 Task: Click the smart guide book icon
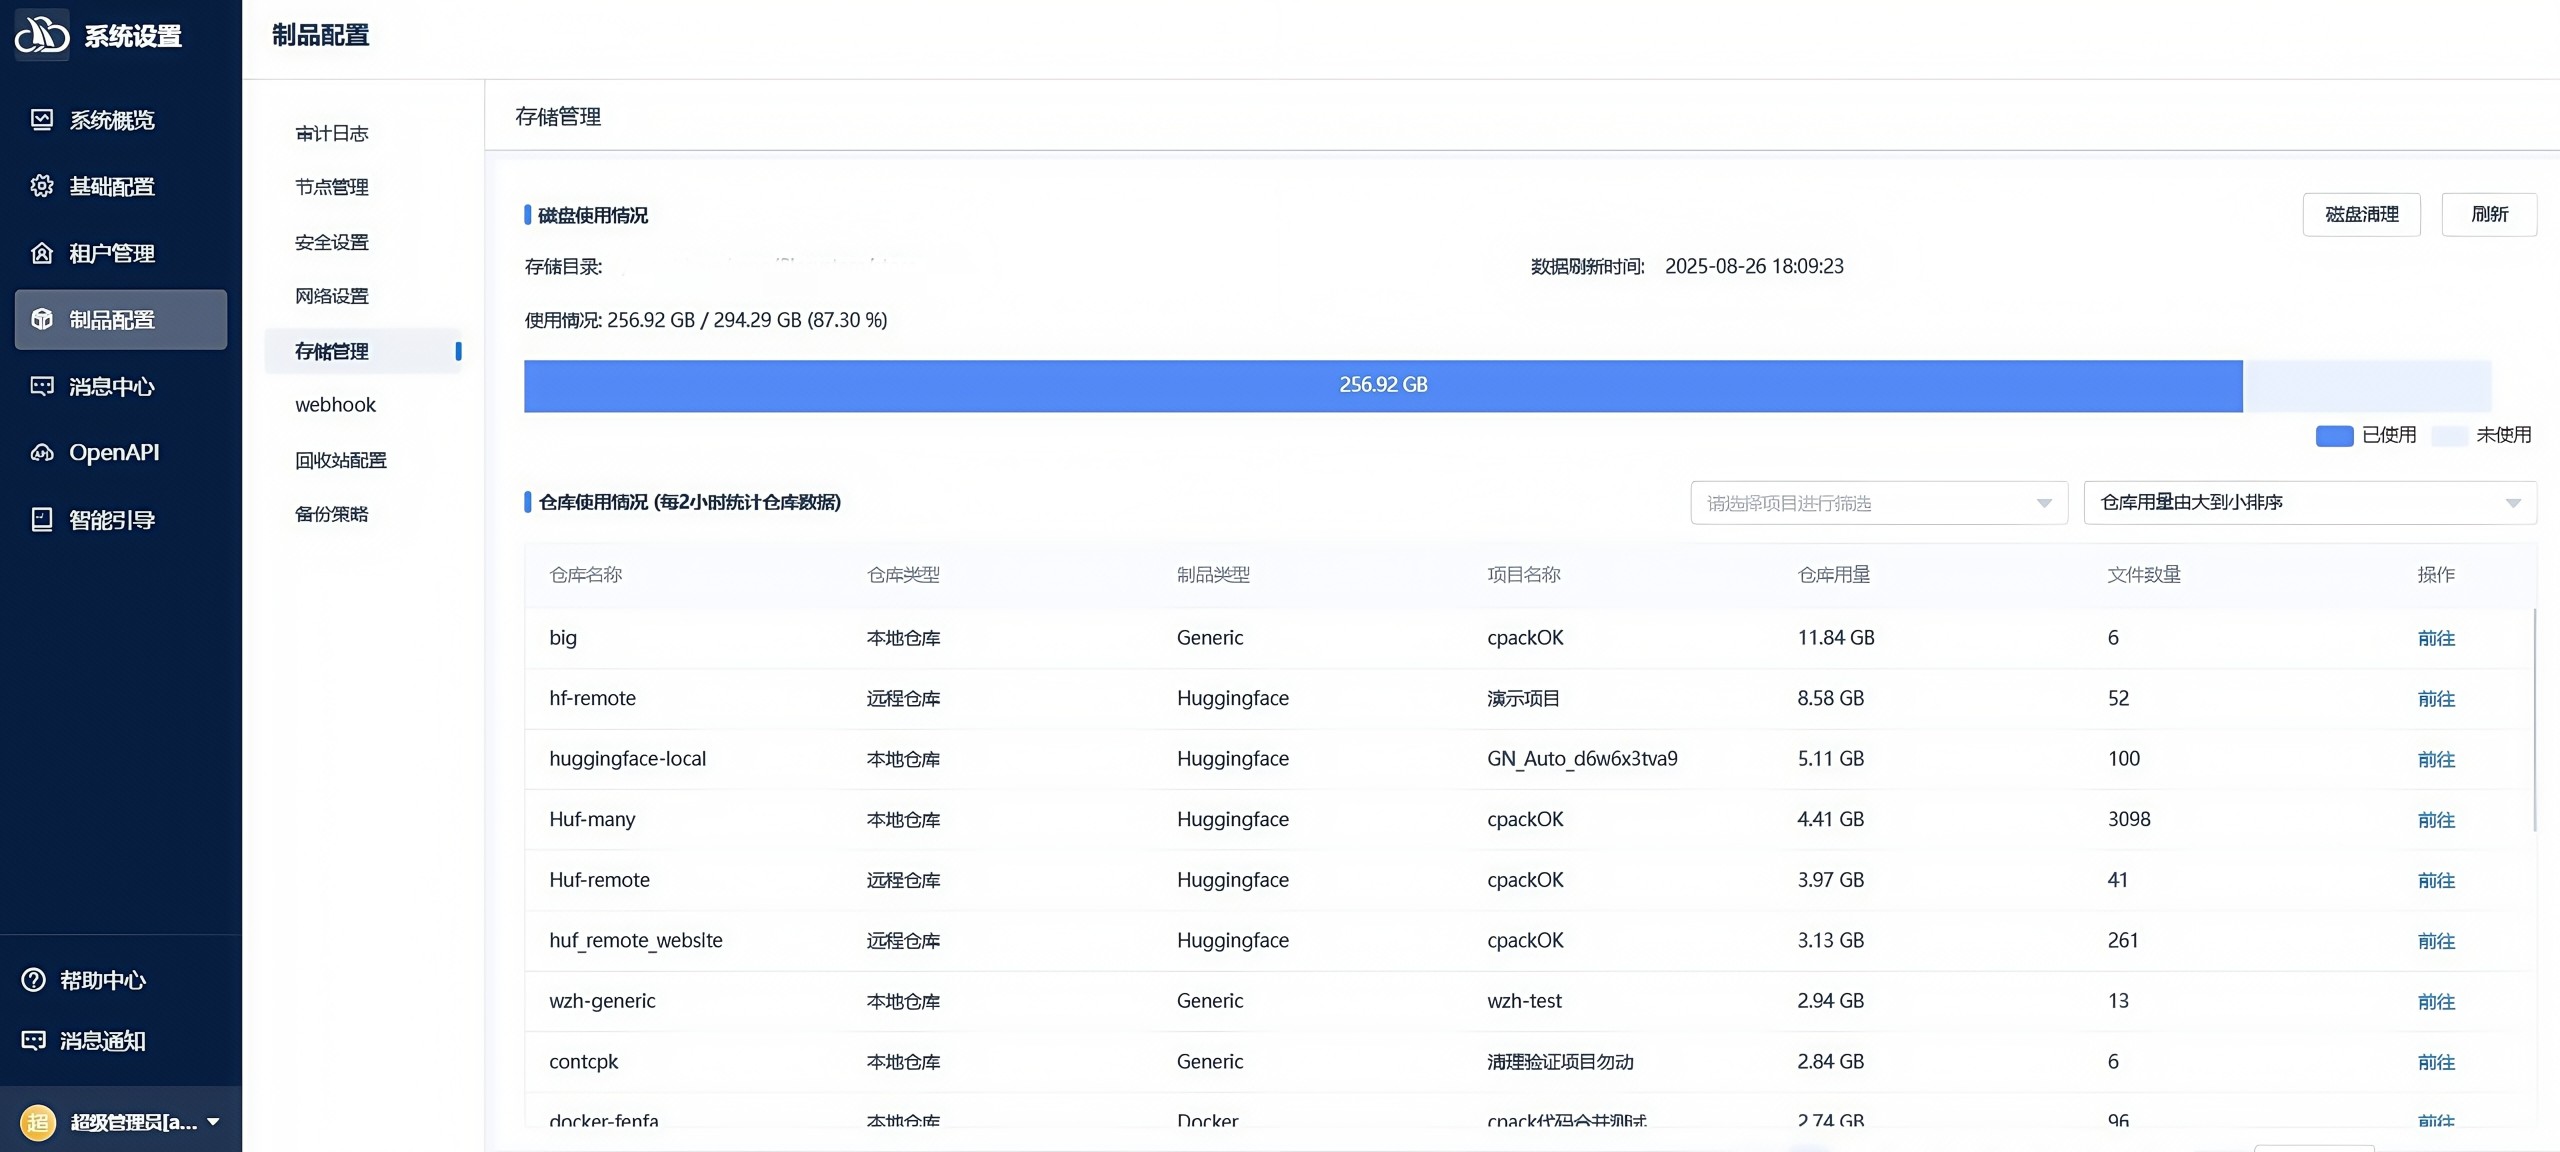pos(42,520)
